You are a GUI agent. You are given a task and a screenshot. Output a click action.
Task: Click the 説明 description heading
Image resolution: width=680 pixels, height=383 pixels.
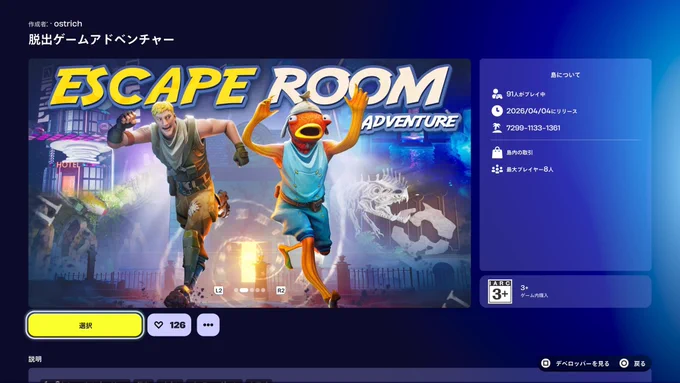coord(35,359)
